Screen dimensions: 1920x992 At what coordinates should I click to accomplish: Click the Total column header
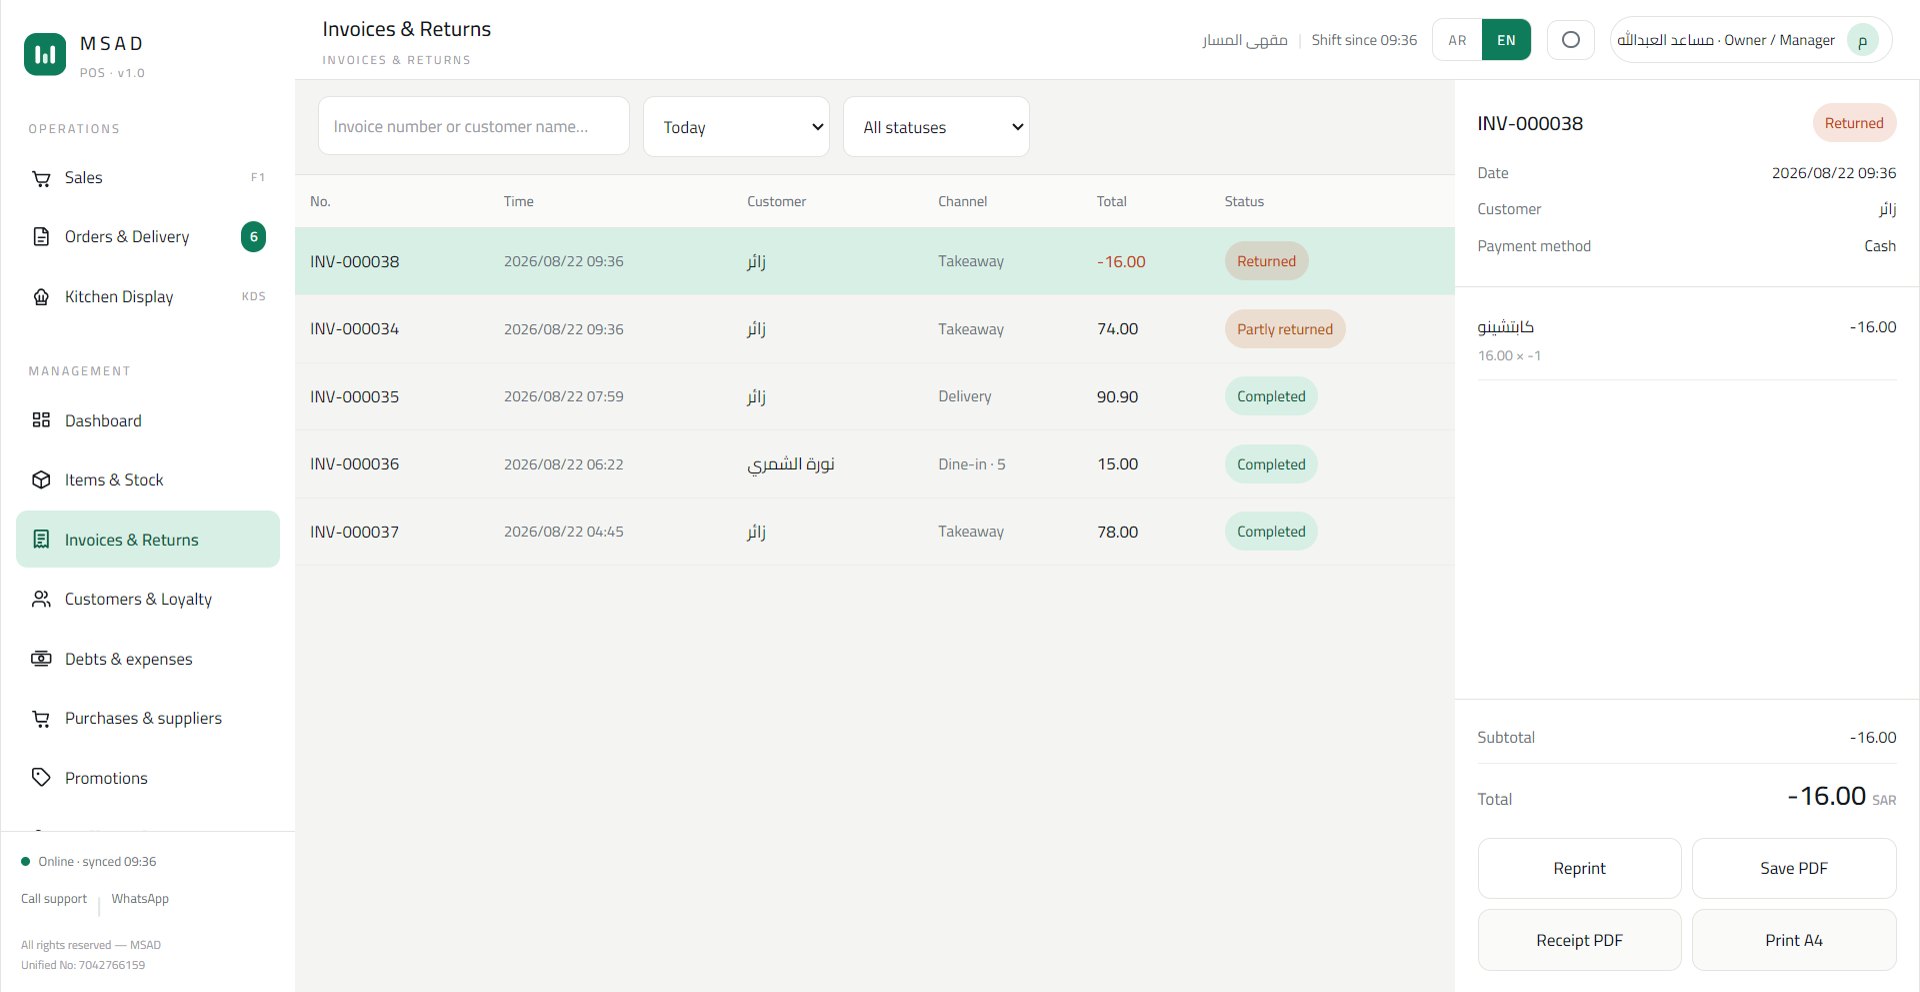click(1111, 201)
